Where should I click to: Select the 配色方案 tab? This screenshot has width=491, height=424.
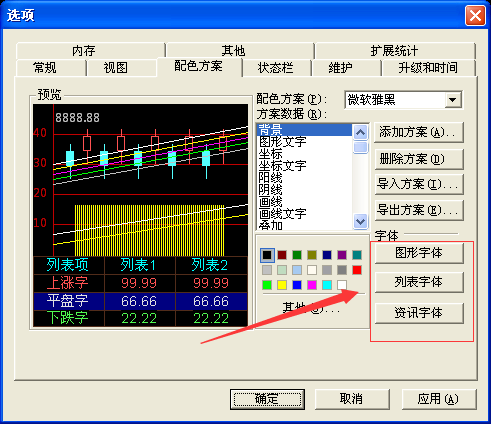199,66
